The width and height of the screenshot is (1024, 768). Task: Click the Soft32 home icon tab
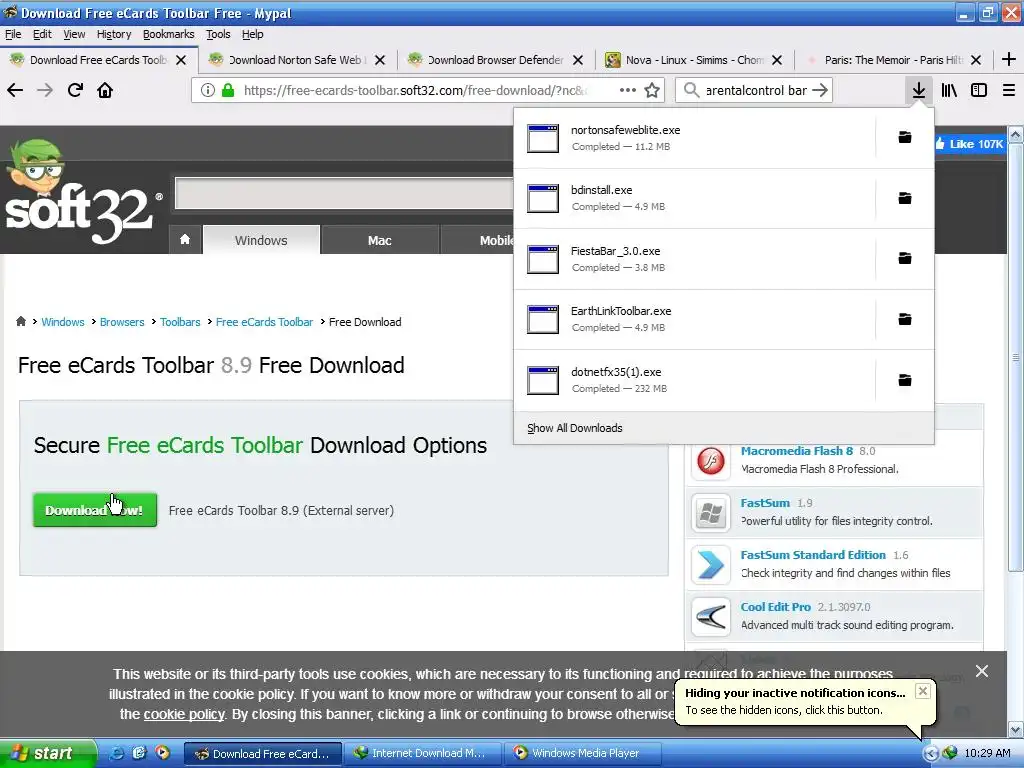[x=185, y=240]
